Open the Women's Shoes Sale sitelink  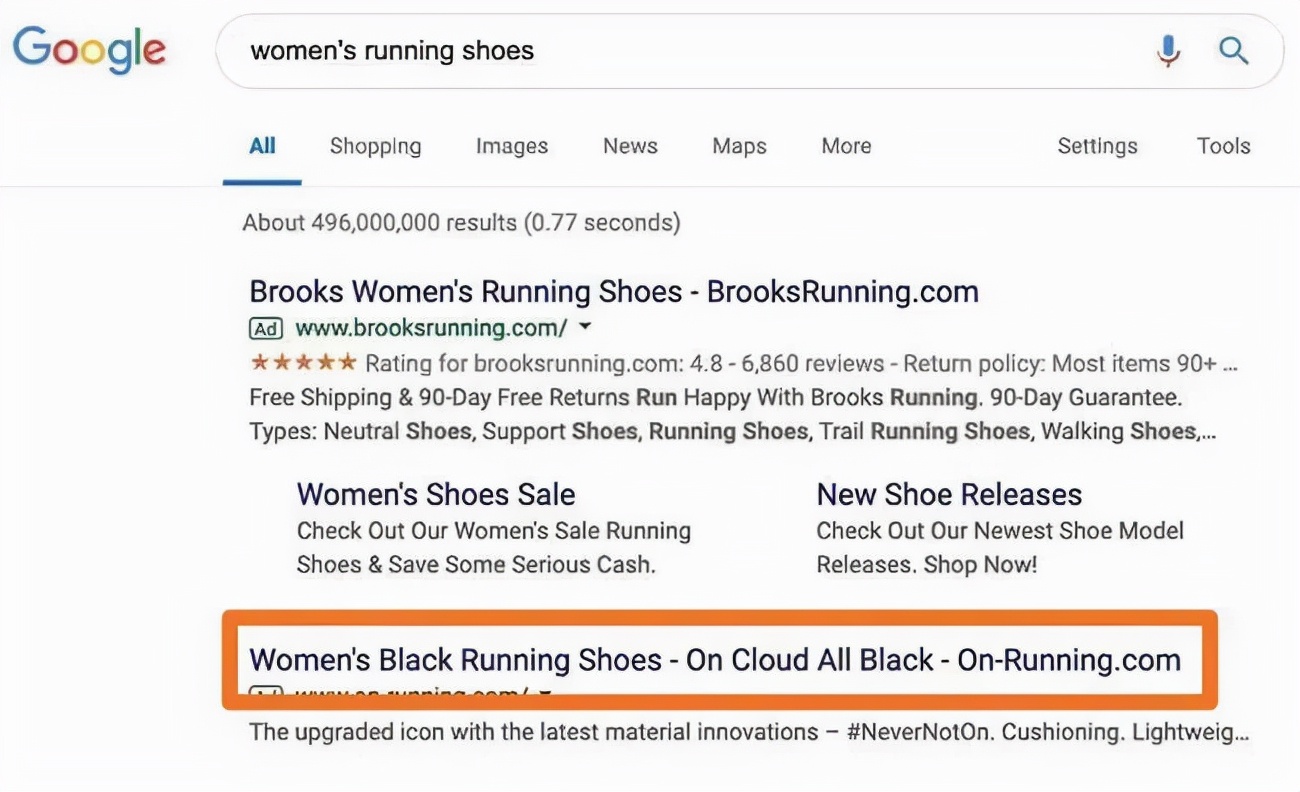tap(436, 495)
